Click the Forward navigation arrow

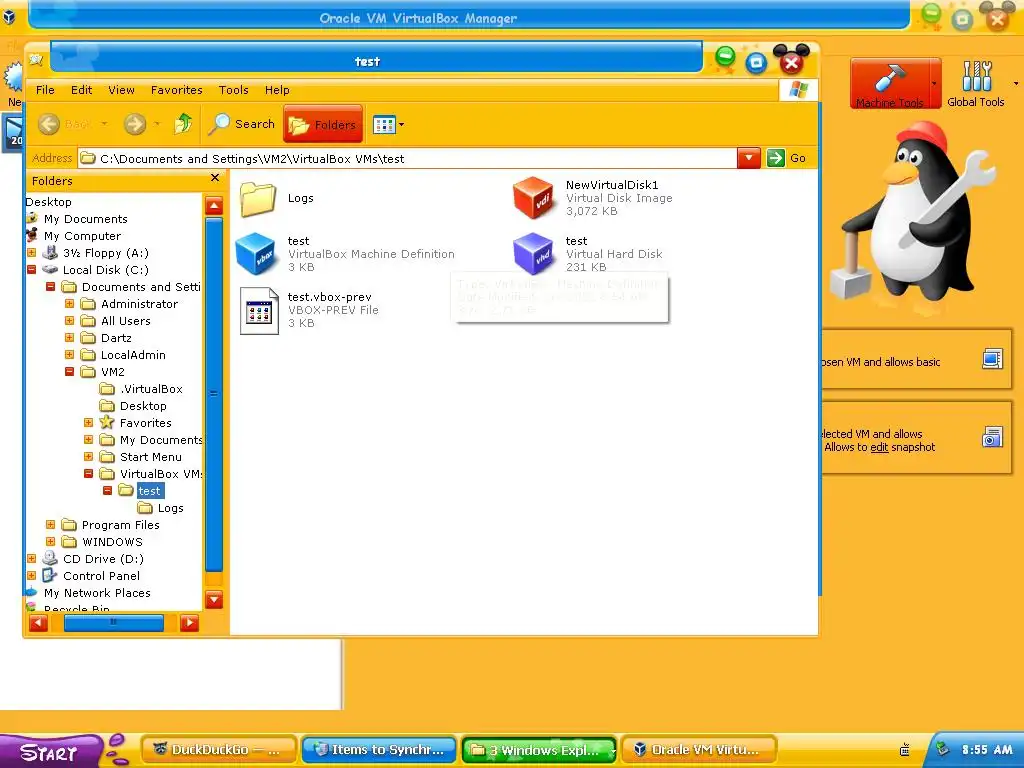point(135,124)
